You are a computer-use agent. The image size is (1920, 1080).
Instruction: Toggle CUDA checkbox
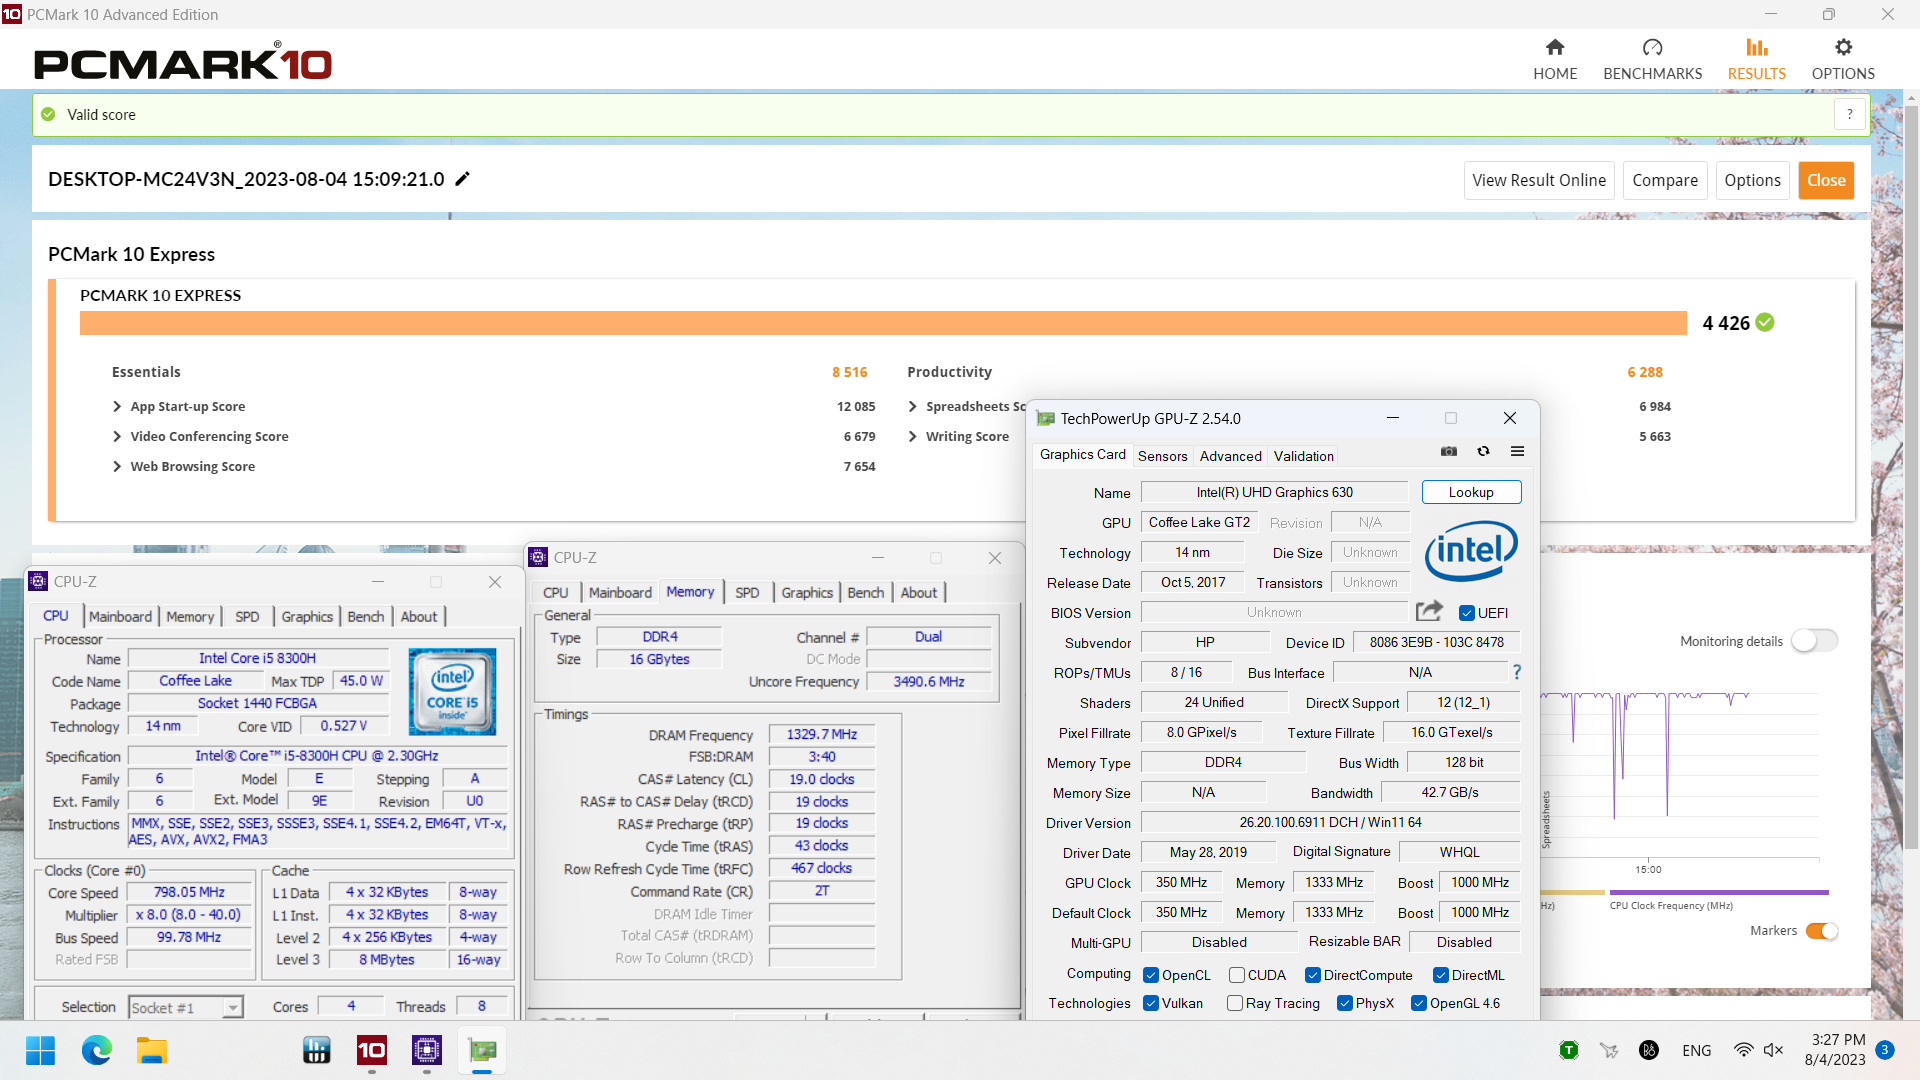(1237, 975)
